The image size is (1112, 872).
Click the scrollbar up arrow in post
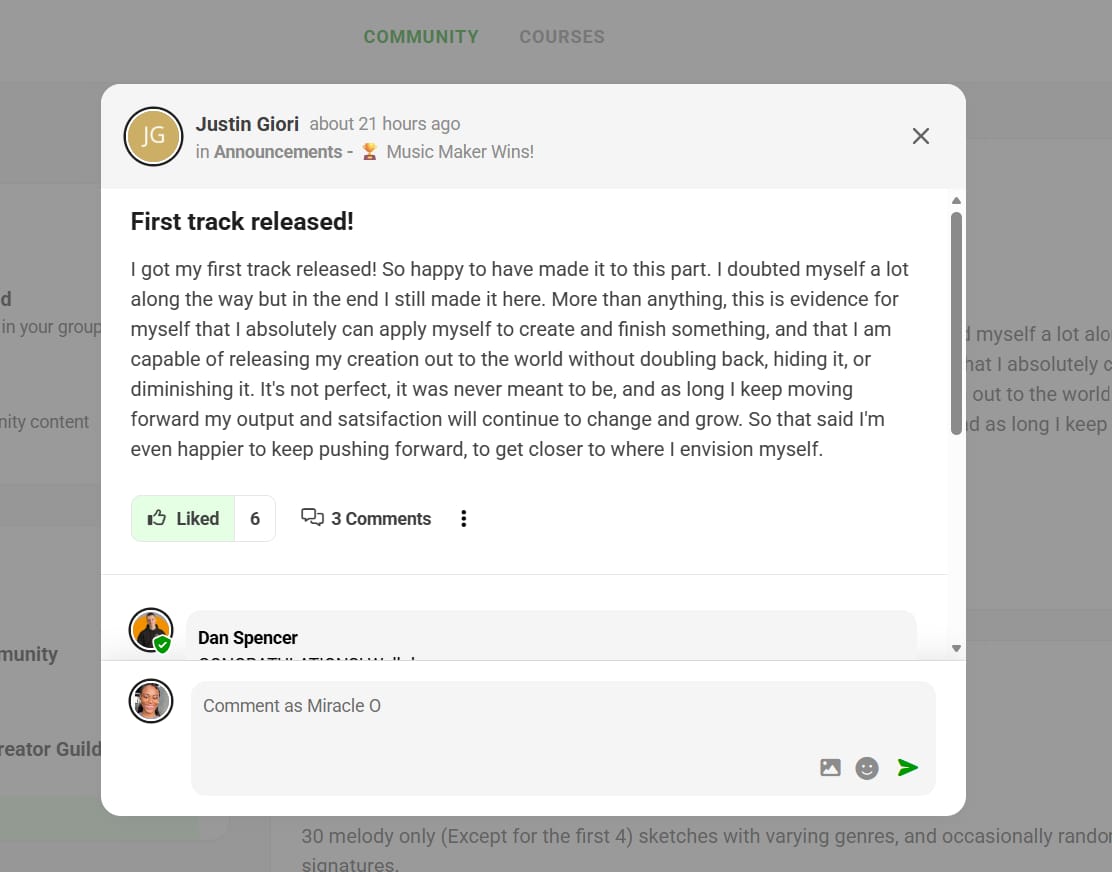956,201
